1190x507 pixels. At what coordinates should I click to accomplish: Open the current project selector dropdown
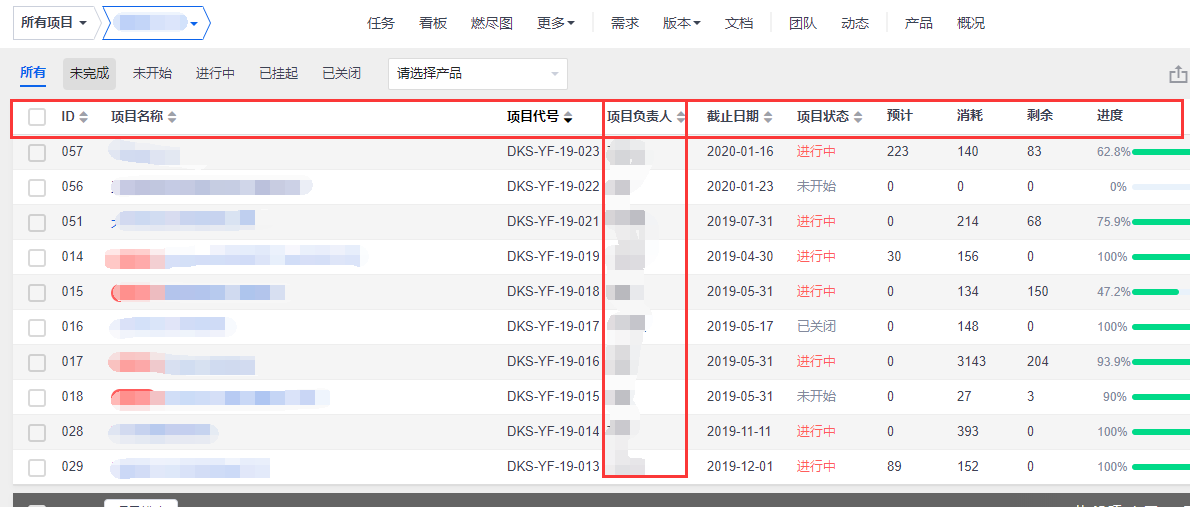pyautogui.click(x=156, y=24)
